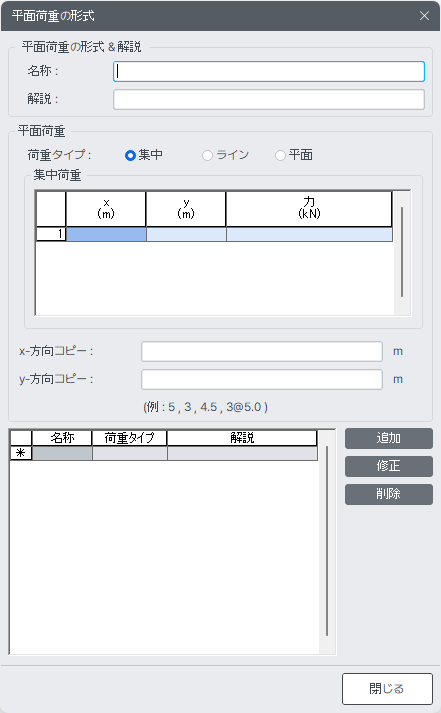Image resolution: width=441 pixels, height=713 pixels.
Task: Click the 追加 button
Action: coord(389,438)
